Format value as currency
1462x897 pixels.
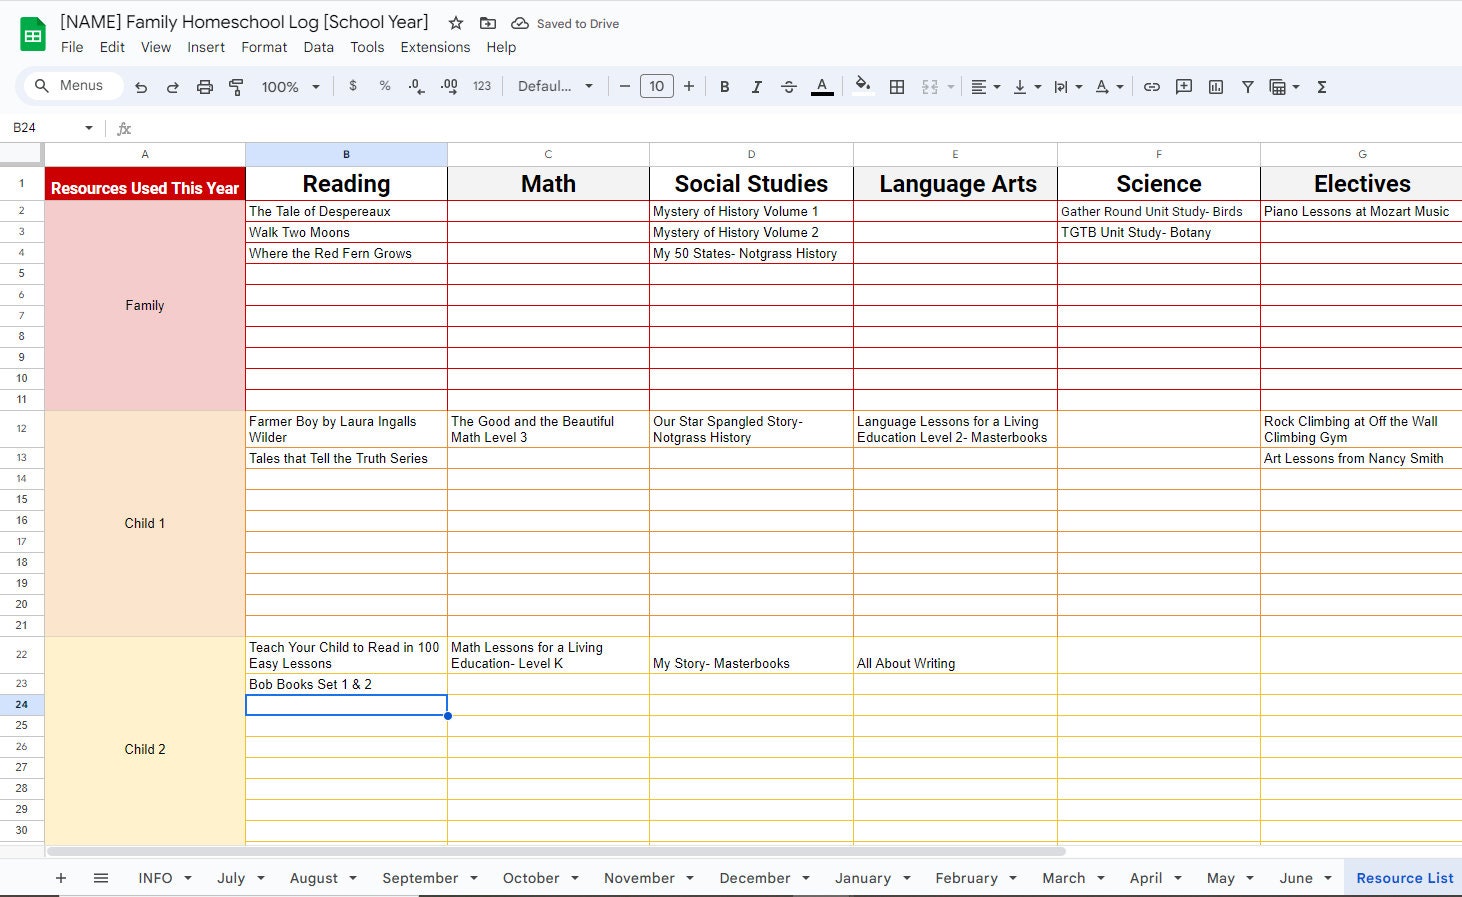[352, 87]
